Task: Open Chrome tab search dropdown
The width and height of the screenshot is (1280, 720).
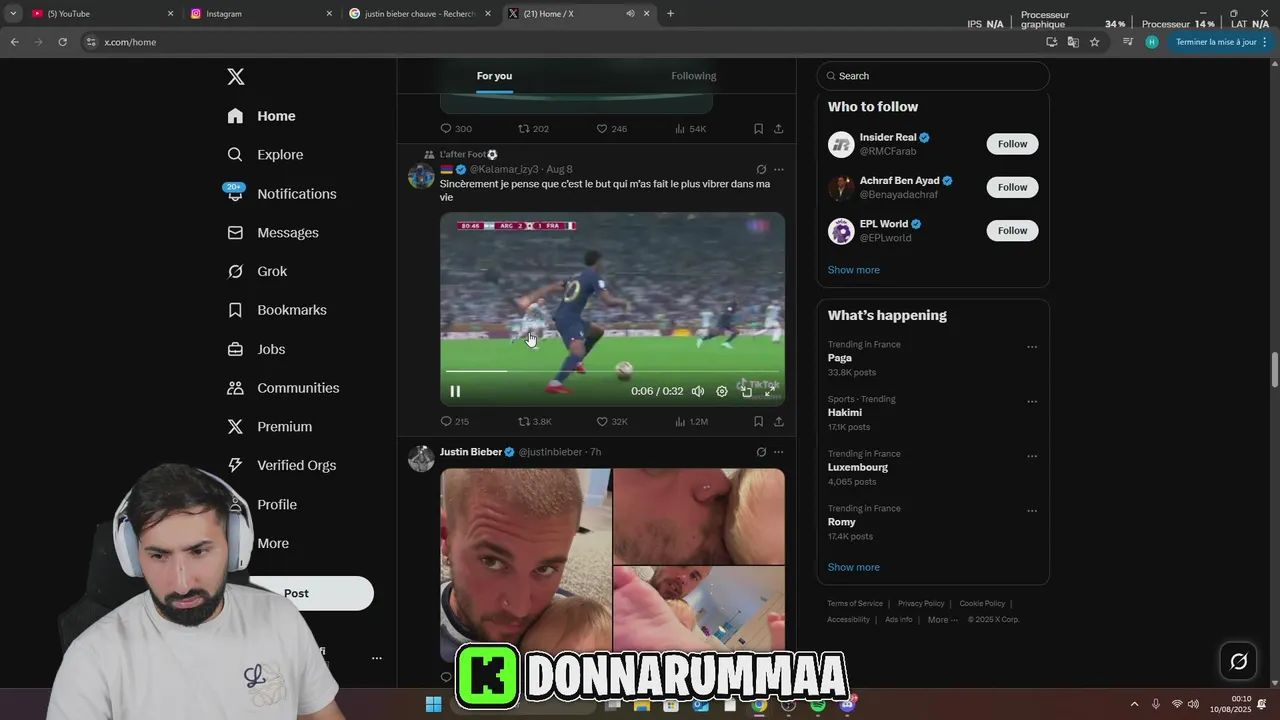Action: pyautogui.click(x=13, y=14)
